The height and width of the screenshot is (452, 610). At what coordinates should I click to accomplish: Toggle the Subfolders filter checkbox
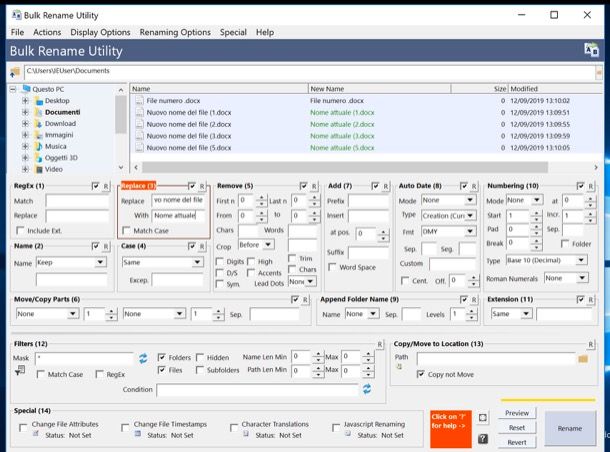tap(199, 371)
